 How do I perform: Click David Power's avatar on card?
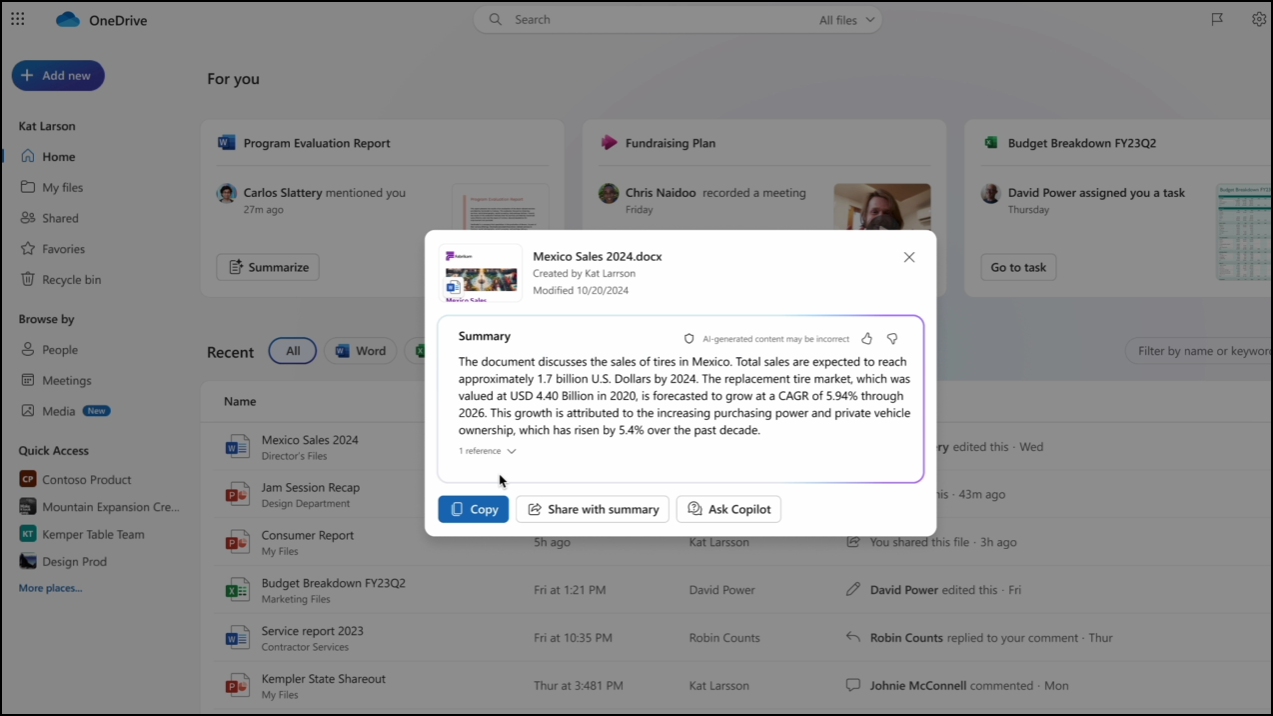tap(991, 194)
